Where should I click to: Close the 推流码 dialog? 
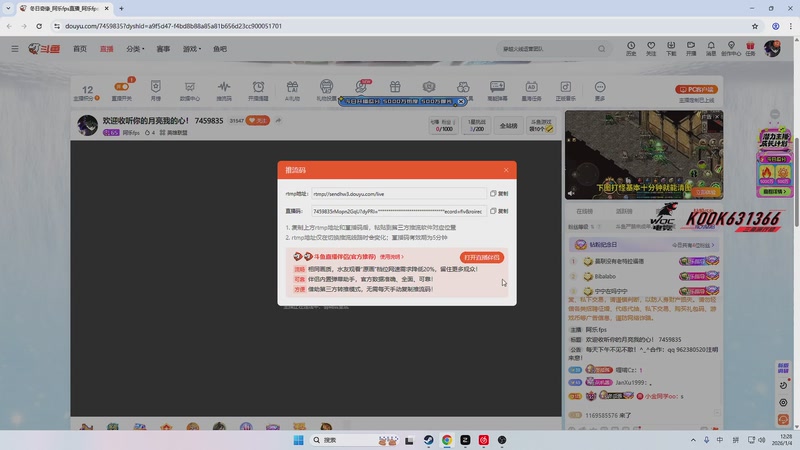tap(506, 170)
